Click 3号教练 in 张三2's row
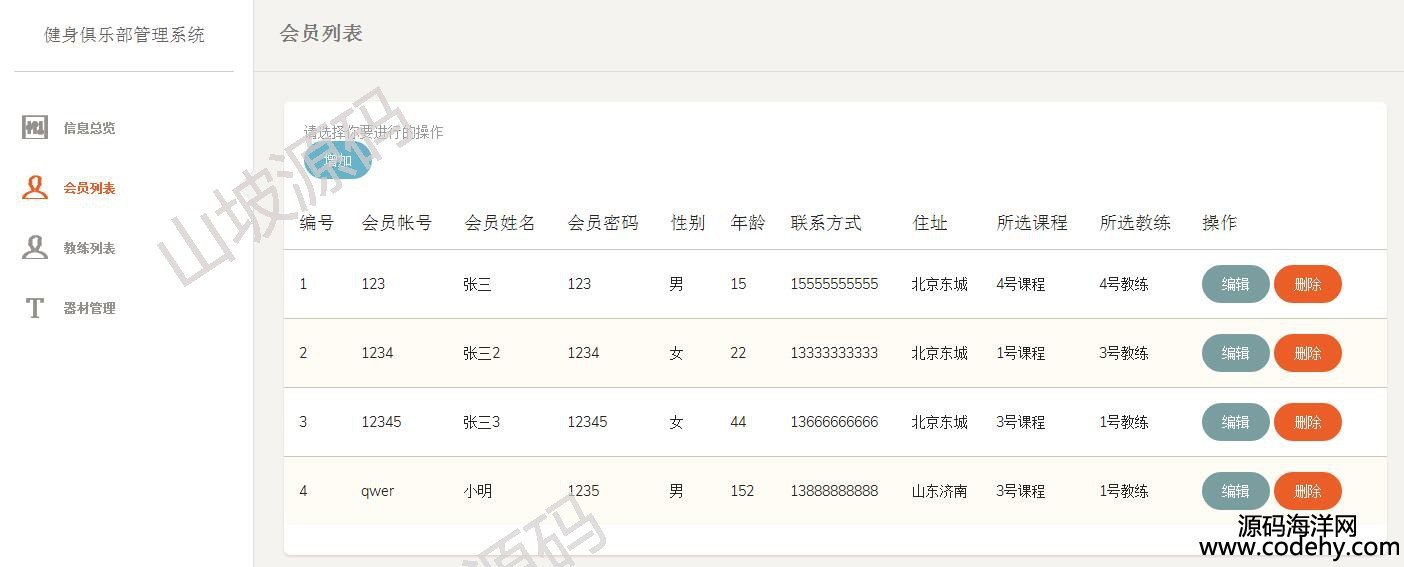 pos(1124,353)
